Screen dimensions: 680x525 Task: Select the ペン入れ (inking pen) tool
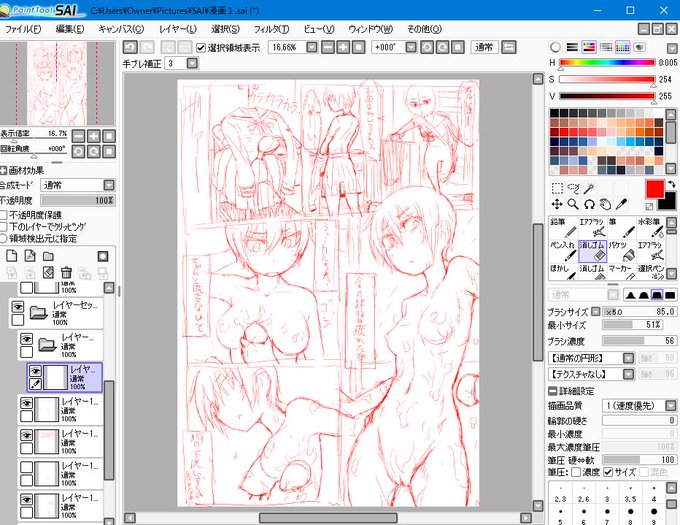[563, 251]
